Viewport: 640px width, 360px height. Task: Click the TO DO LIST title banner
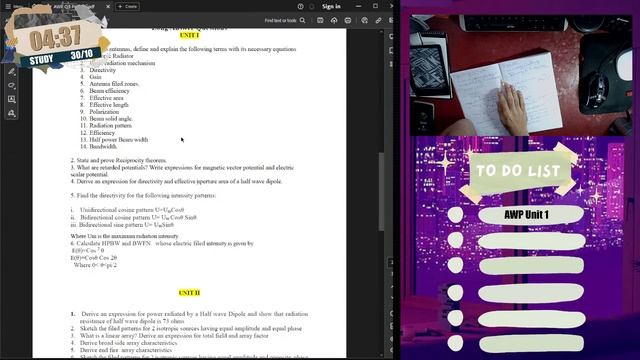pyautogui.click(x=519, y=171)
